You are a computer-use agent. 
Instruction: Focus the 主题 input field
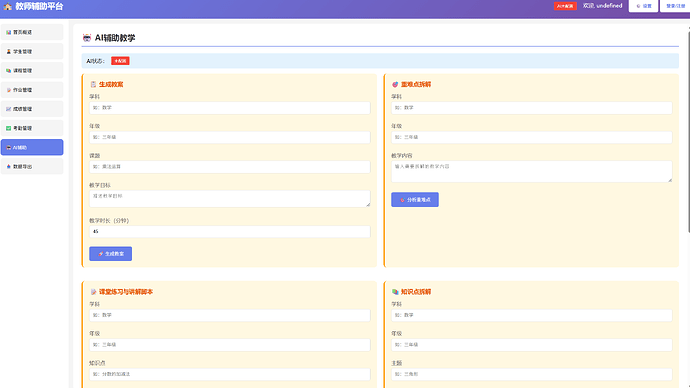point(532,374)
